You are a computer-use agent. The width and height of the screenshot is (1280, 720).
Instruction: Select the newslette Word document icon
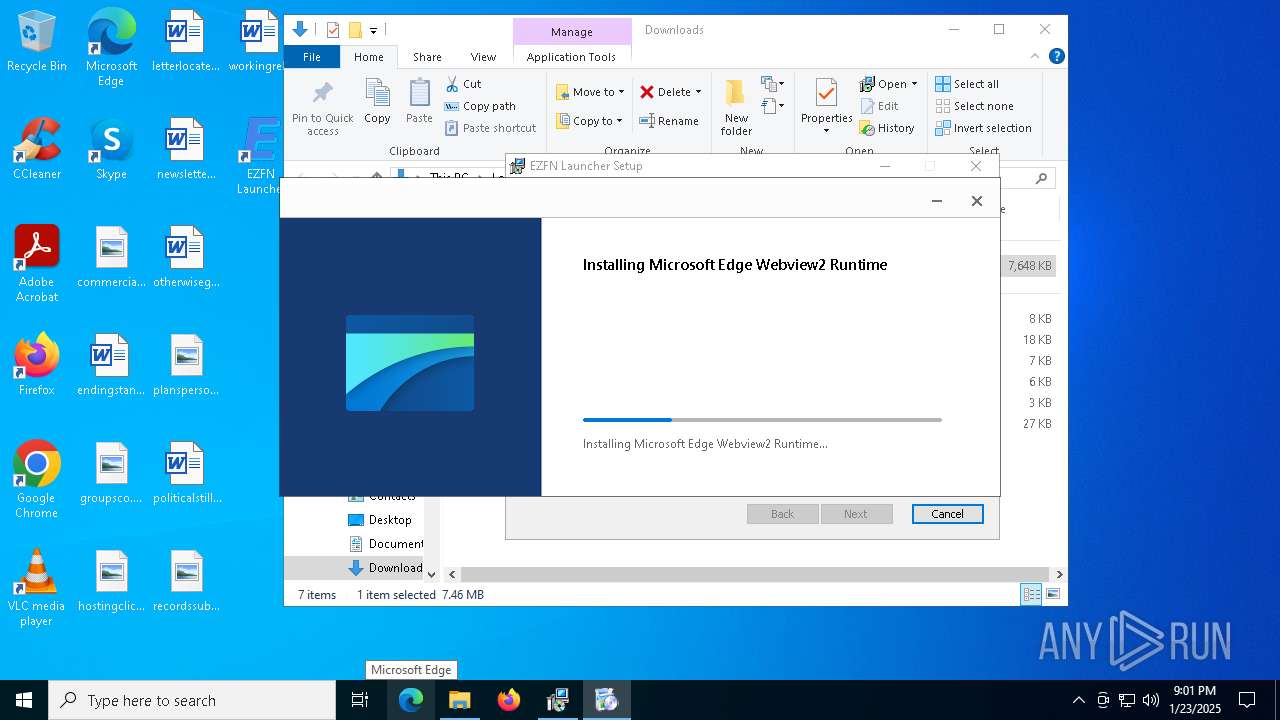[x=185, y=148]
